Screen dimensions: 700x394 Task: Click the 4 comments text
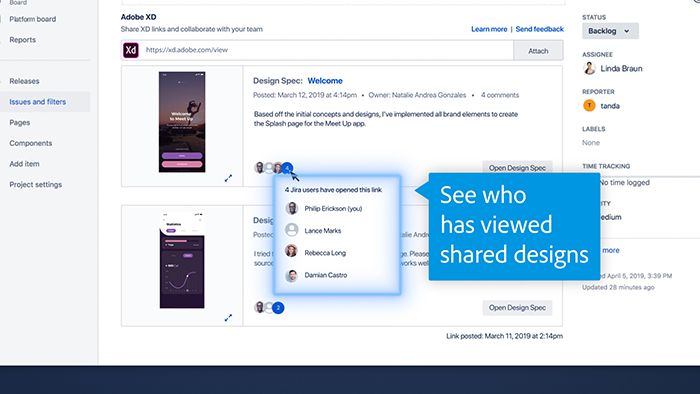(x=500, y=95)
